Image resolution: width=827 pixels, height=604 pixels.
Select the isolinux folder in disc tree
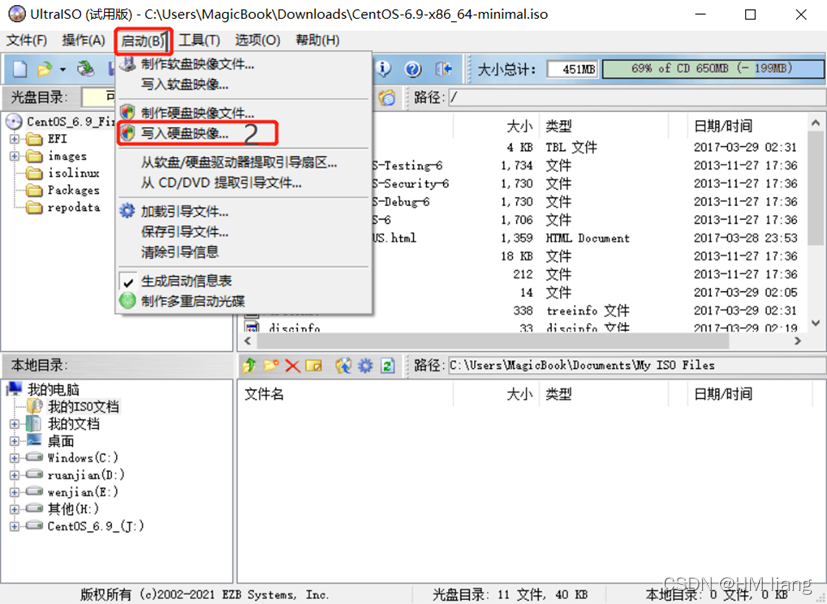pos(73,173)
